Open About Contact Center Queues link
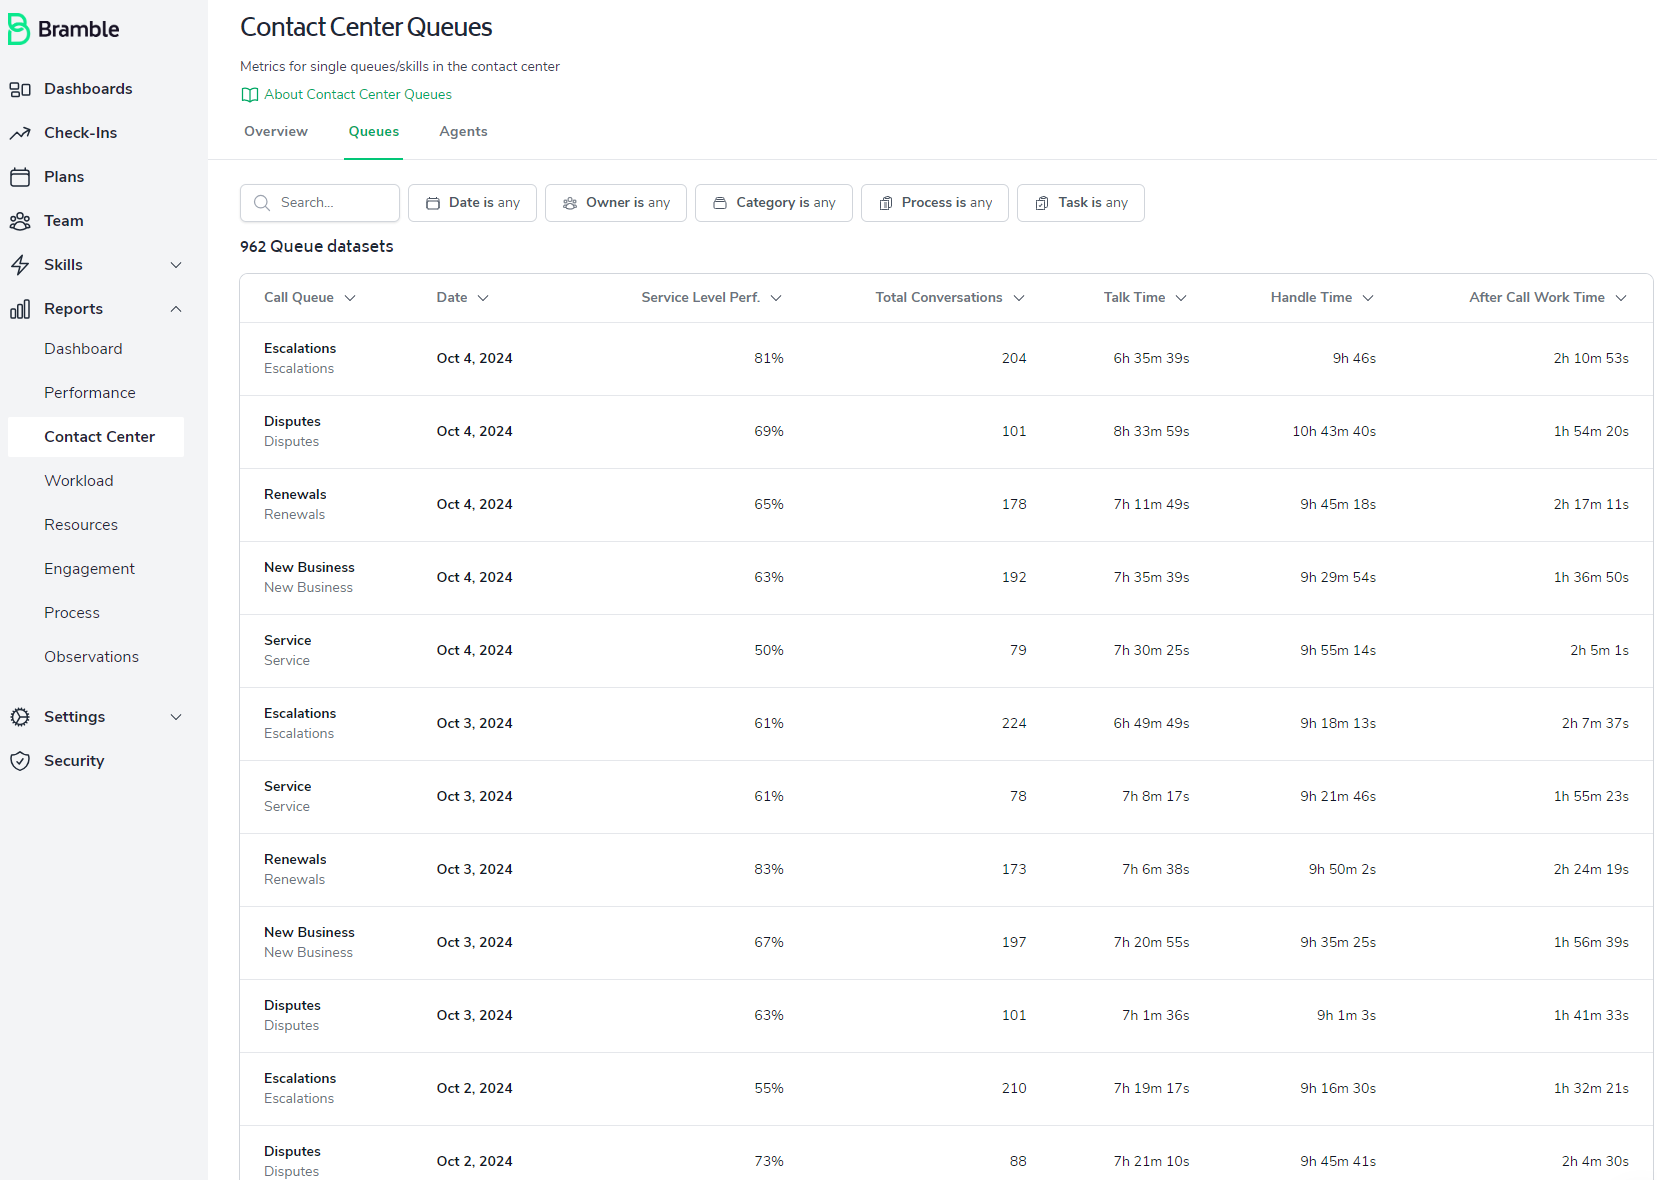Screen dimensions: 1657x1180 [x=358, y=95]
